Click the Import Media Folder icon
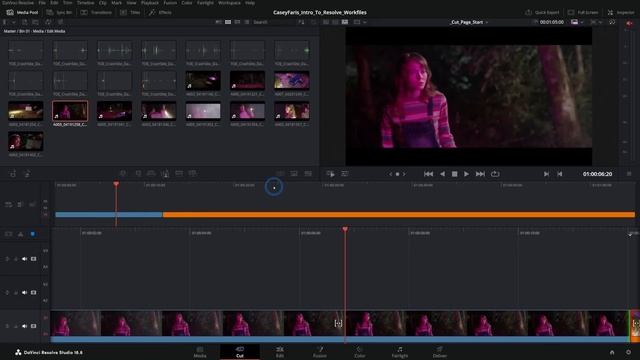 pyautogui.click(x=36, y=22)
